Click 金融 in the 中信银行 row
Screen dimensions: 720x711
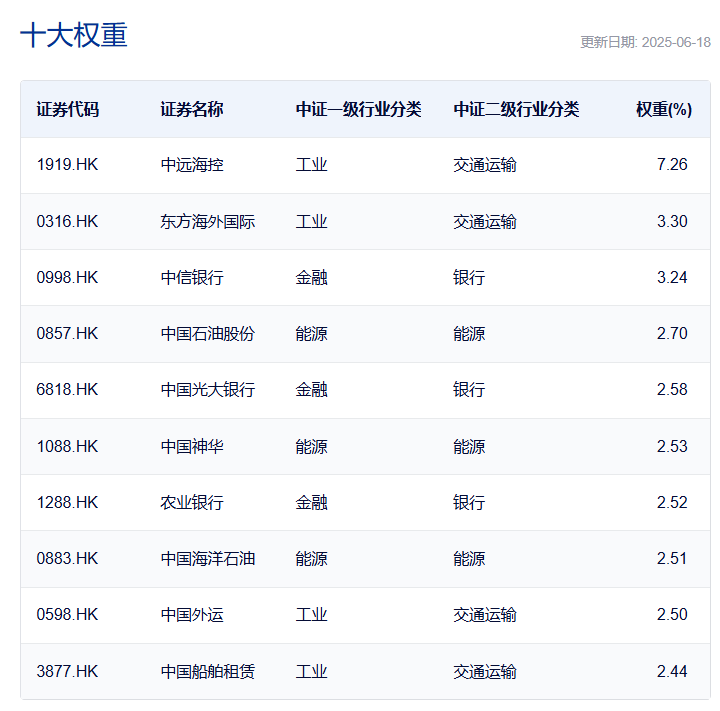pyautogui.click(x=311, y=278)
